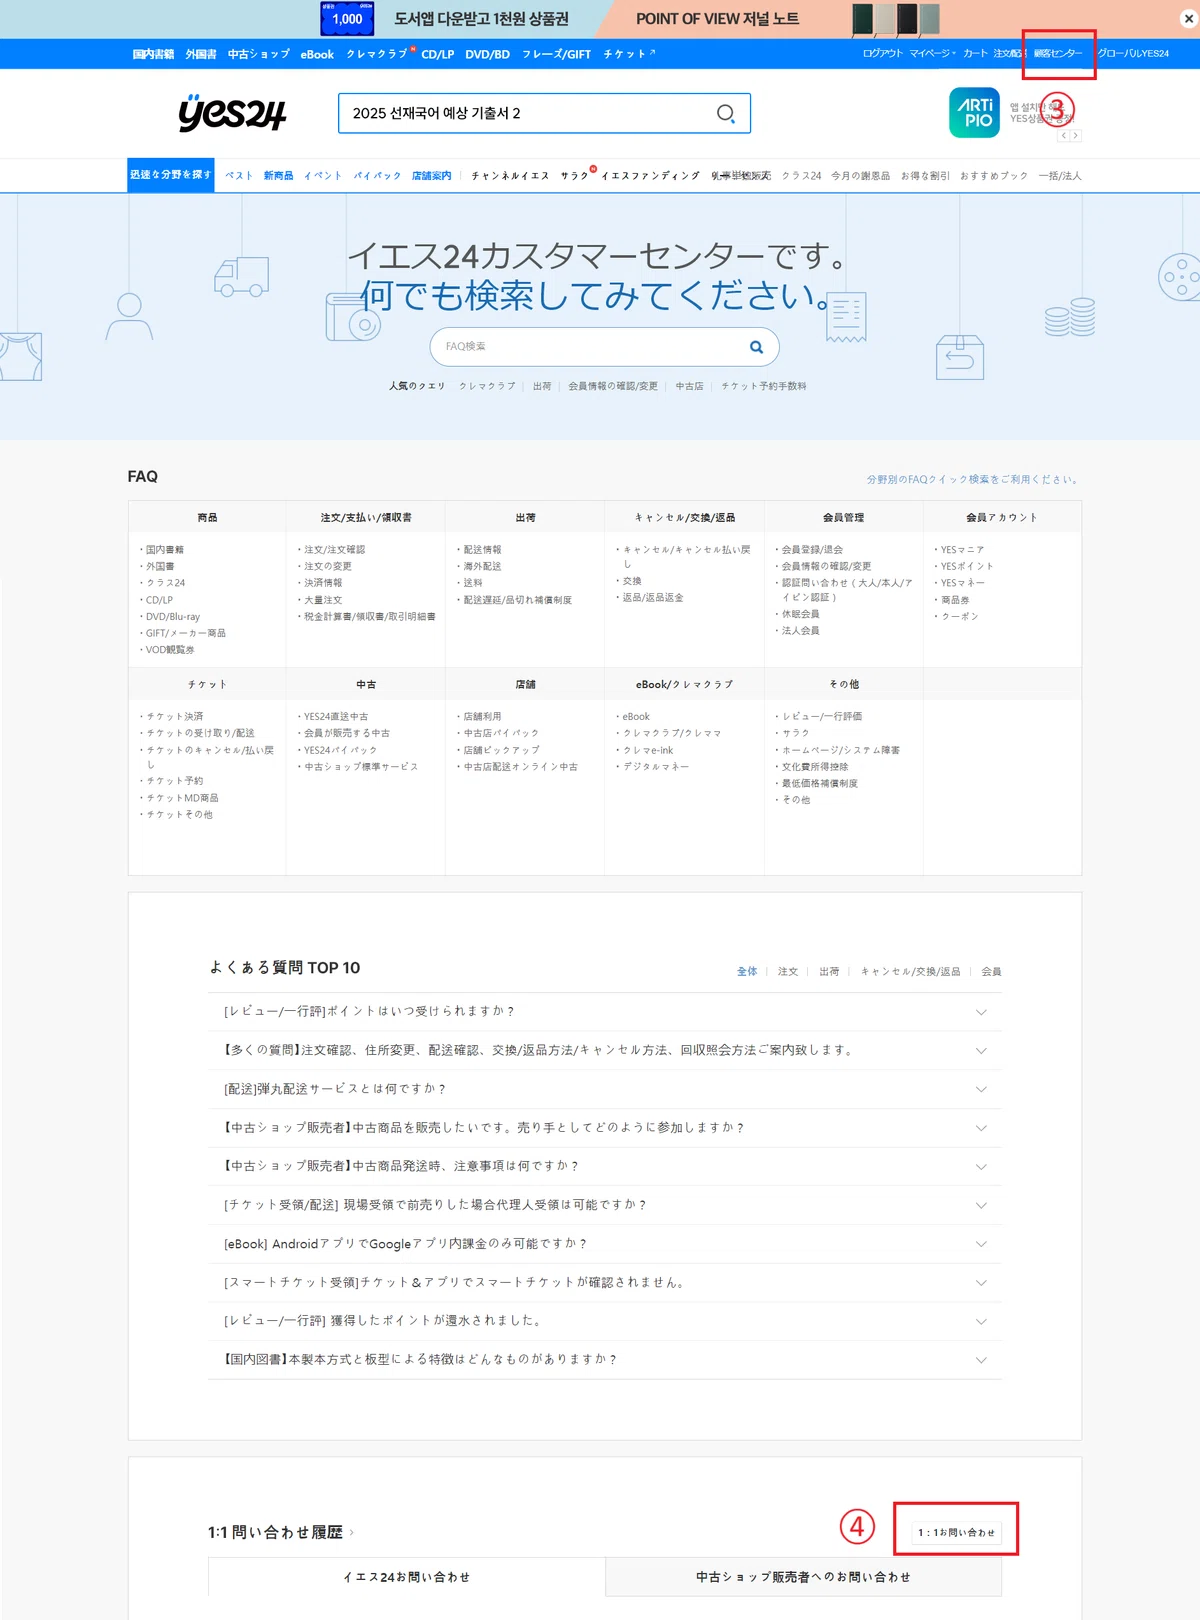Open FAQ item デジタルマネー
1200x1620 pixels.
coord(655,767)
